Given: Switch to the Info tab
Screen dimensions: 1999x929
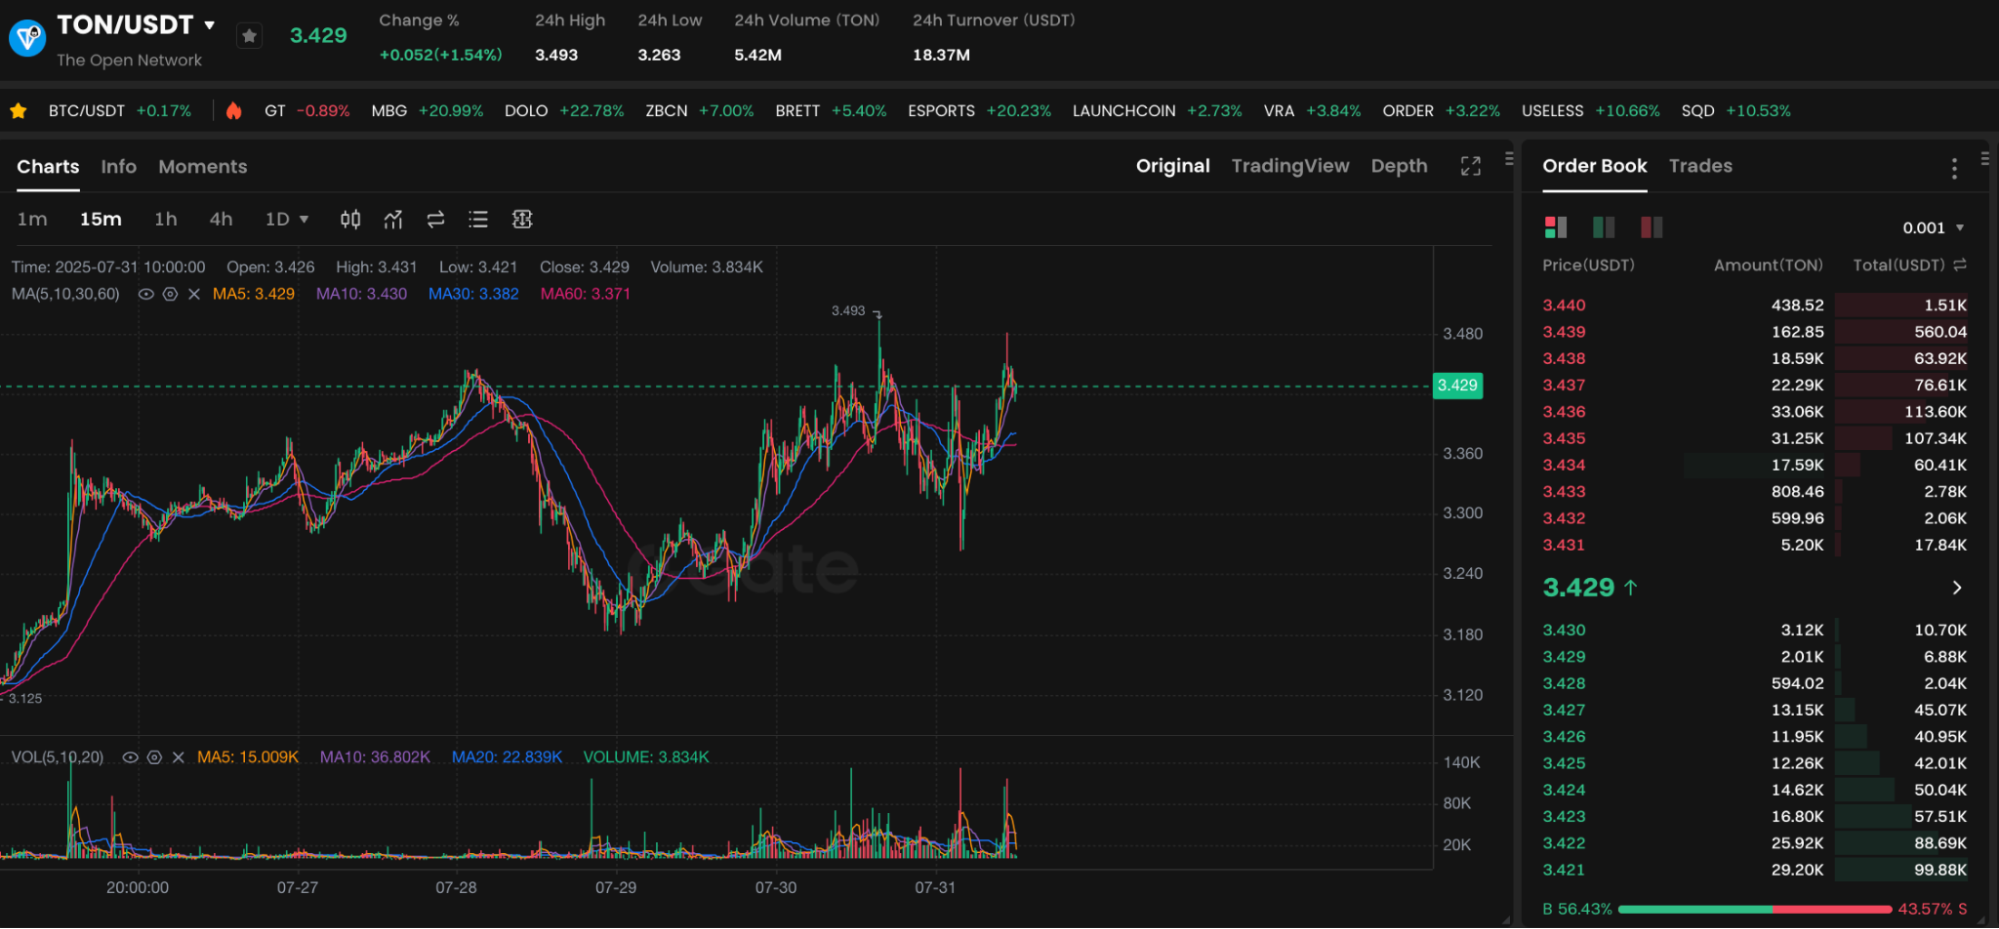Looking at the screenshot, I should 118,167.
